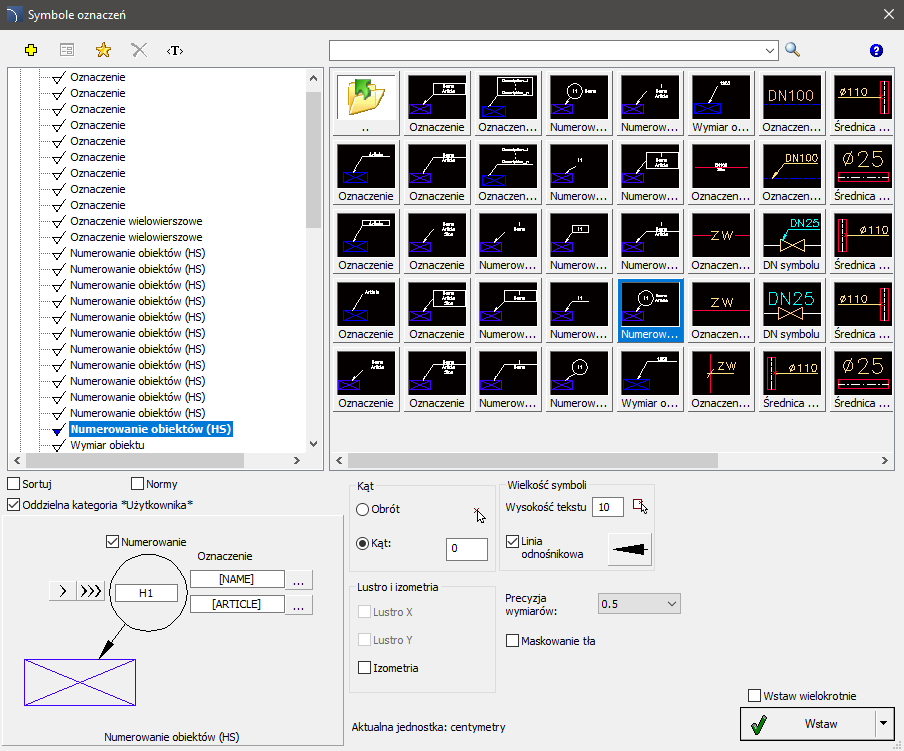Select Wymiar obiektu in the tree
The image size is (904, 751).
coord(107,445)
